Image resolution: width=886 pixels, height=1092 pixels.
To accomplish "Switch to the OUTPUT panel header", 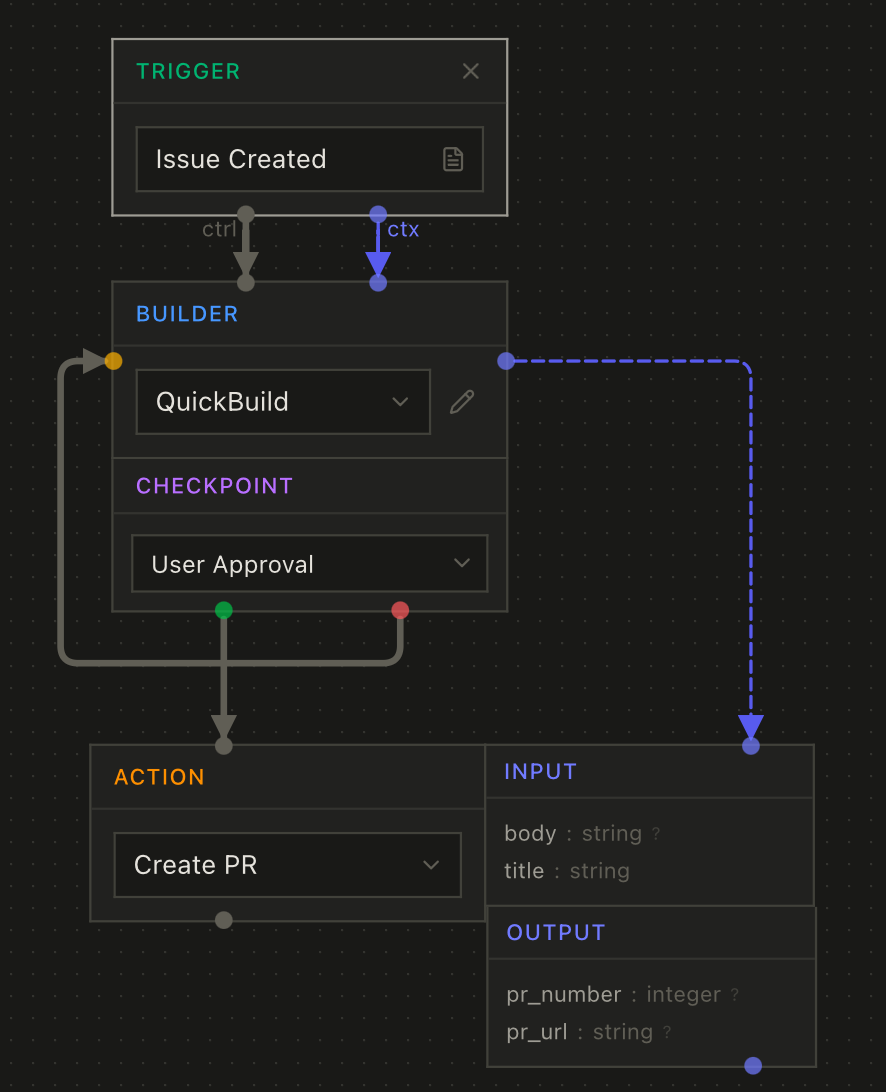I will 555,932.
